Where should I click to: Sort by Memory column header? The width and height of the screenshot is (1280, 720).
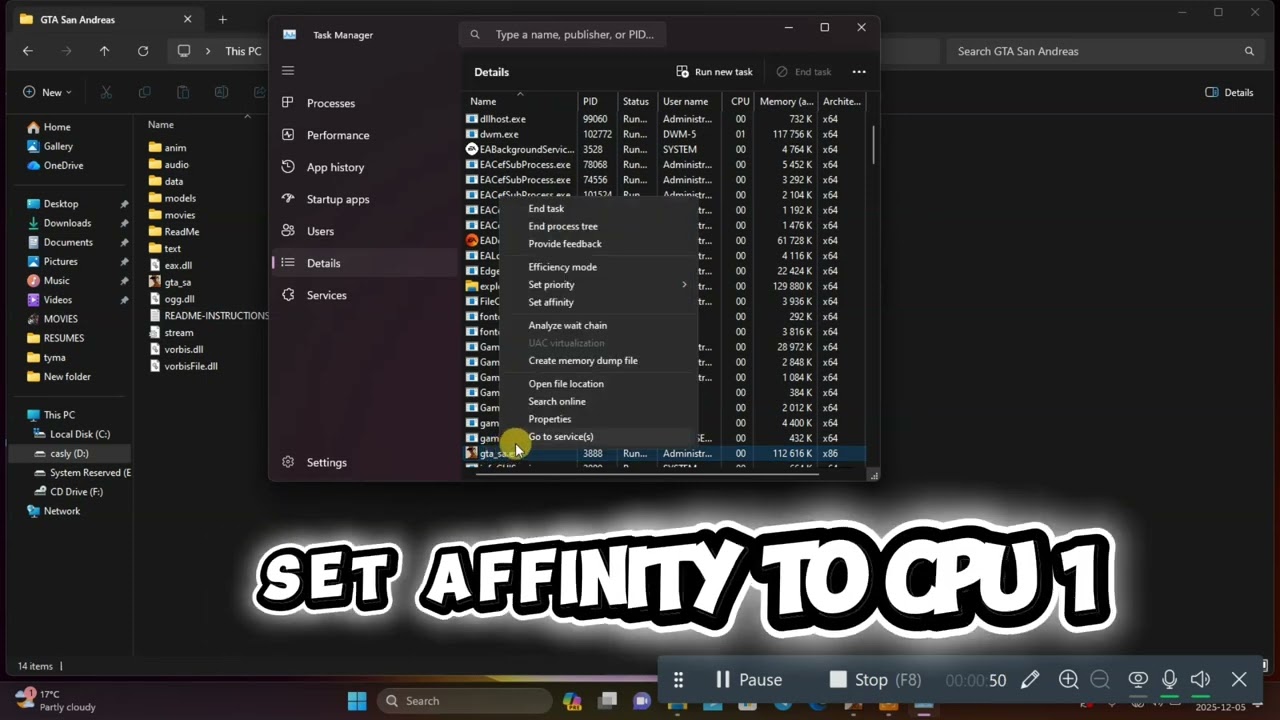tap(786, 101)
